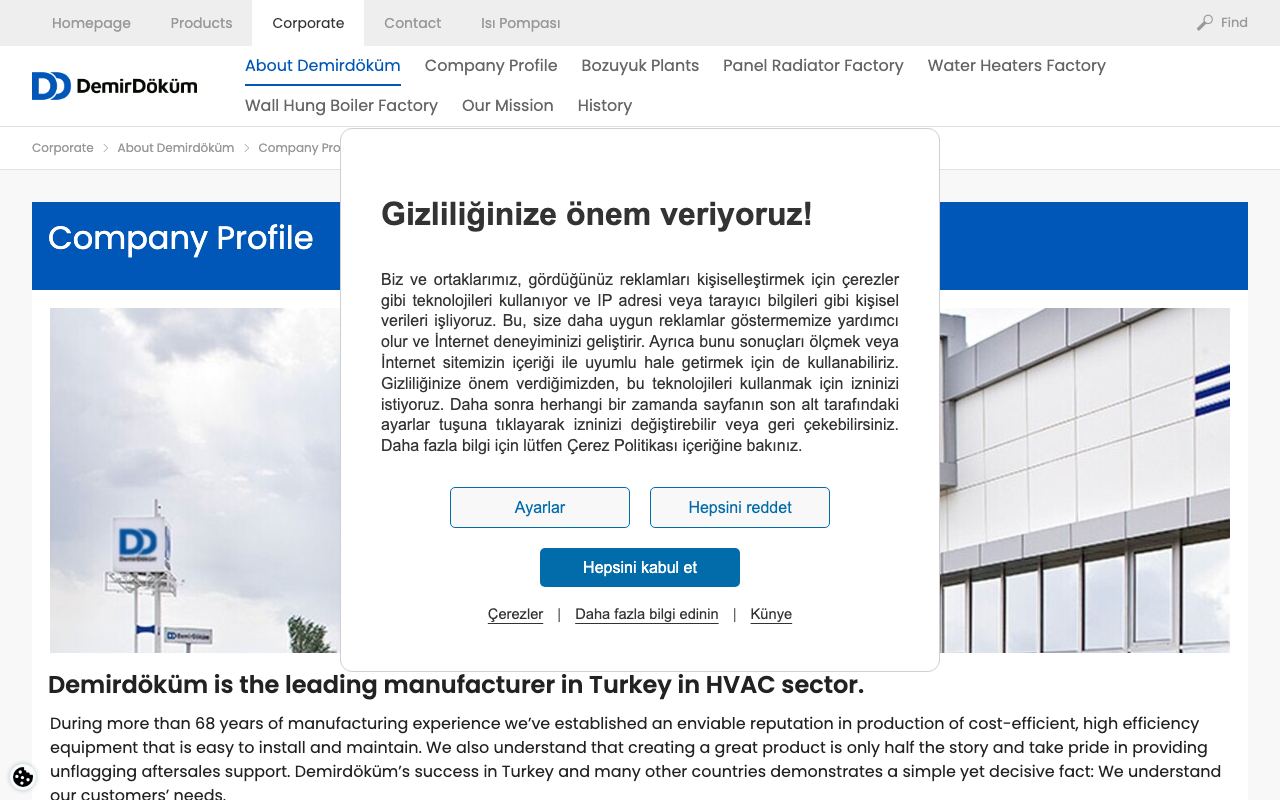Open the Künye link

coord(771,614)
